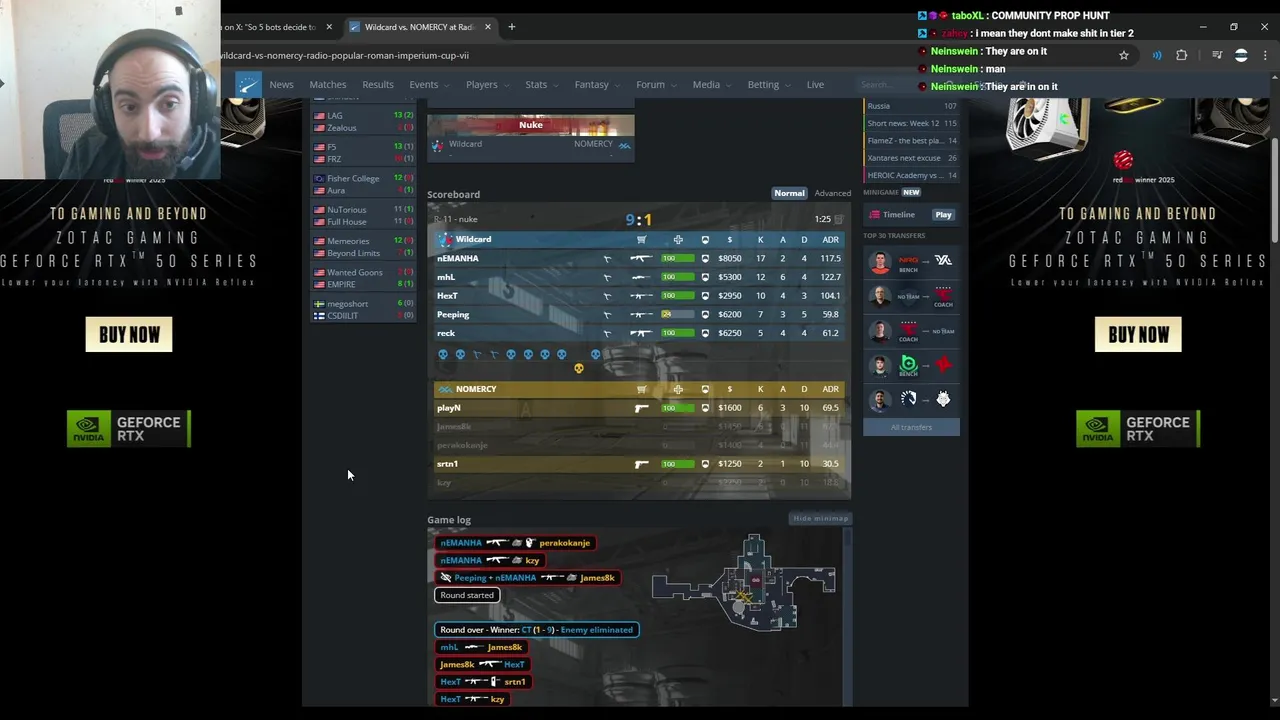Screen dimensions: 1280x720
Task: Click the Play button beside Timeline
Action: (943, 215)
